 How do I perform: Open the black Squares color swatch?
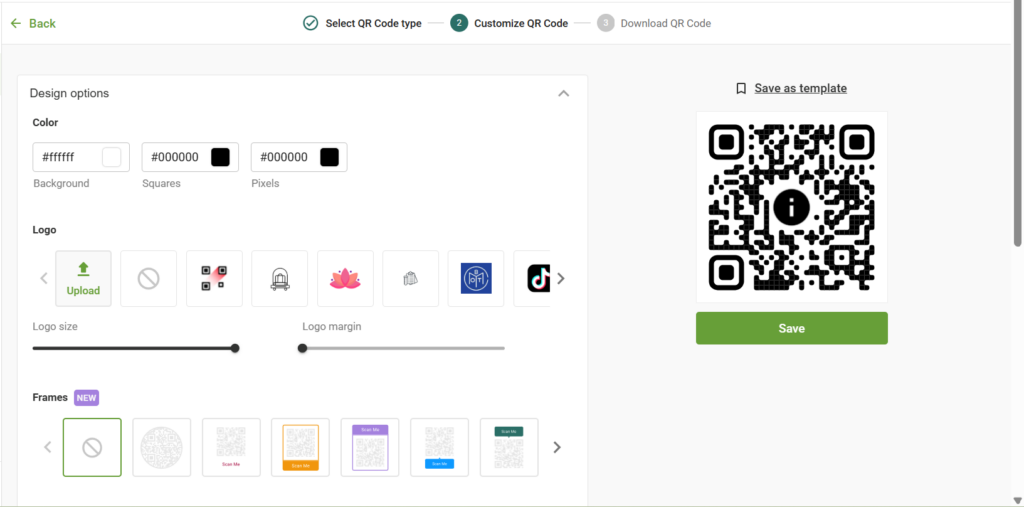(x=221, y=157)
